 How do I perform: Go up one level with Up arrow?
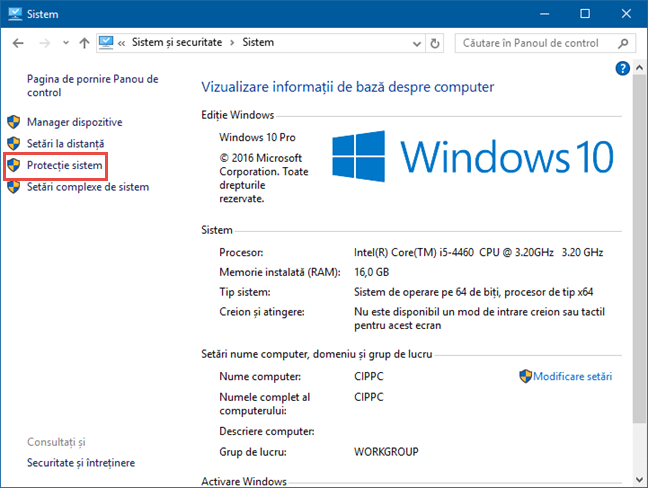pos(85,44)
